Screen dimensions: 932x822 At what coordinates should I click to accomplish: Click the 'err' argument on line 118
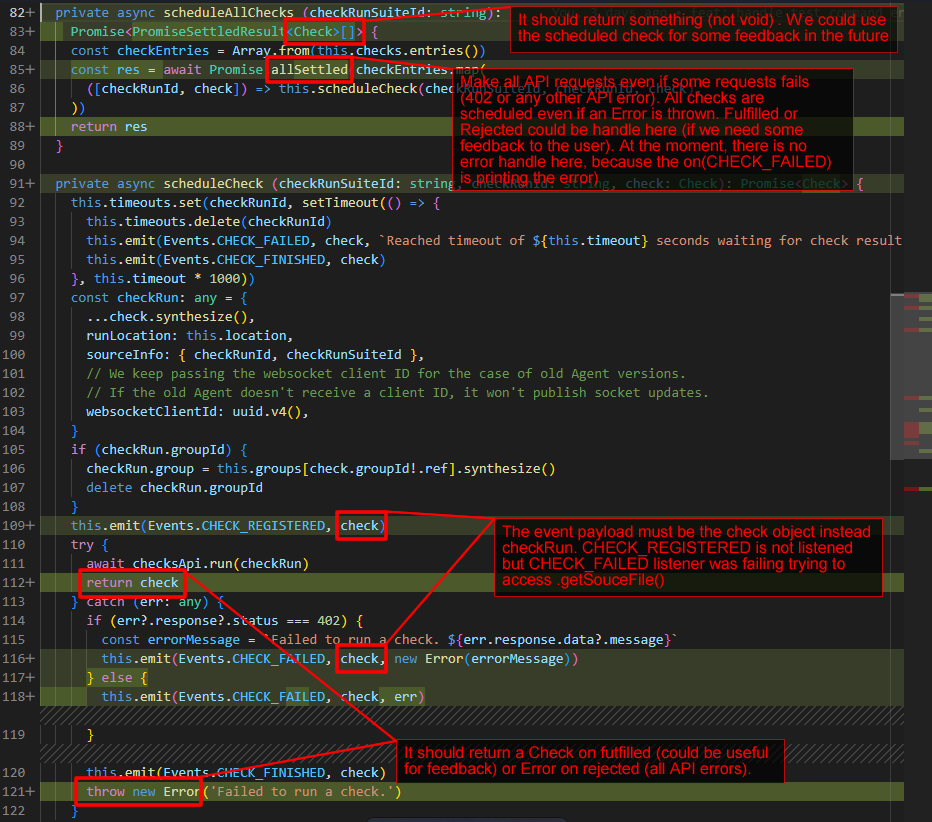click(x=406, y=697)
